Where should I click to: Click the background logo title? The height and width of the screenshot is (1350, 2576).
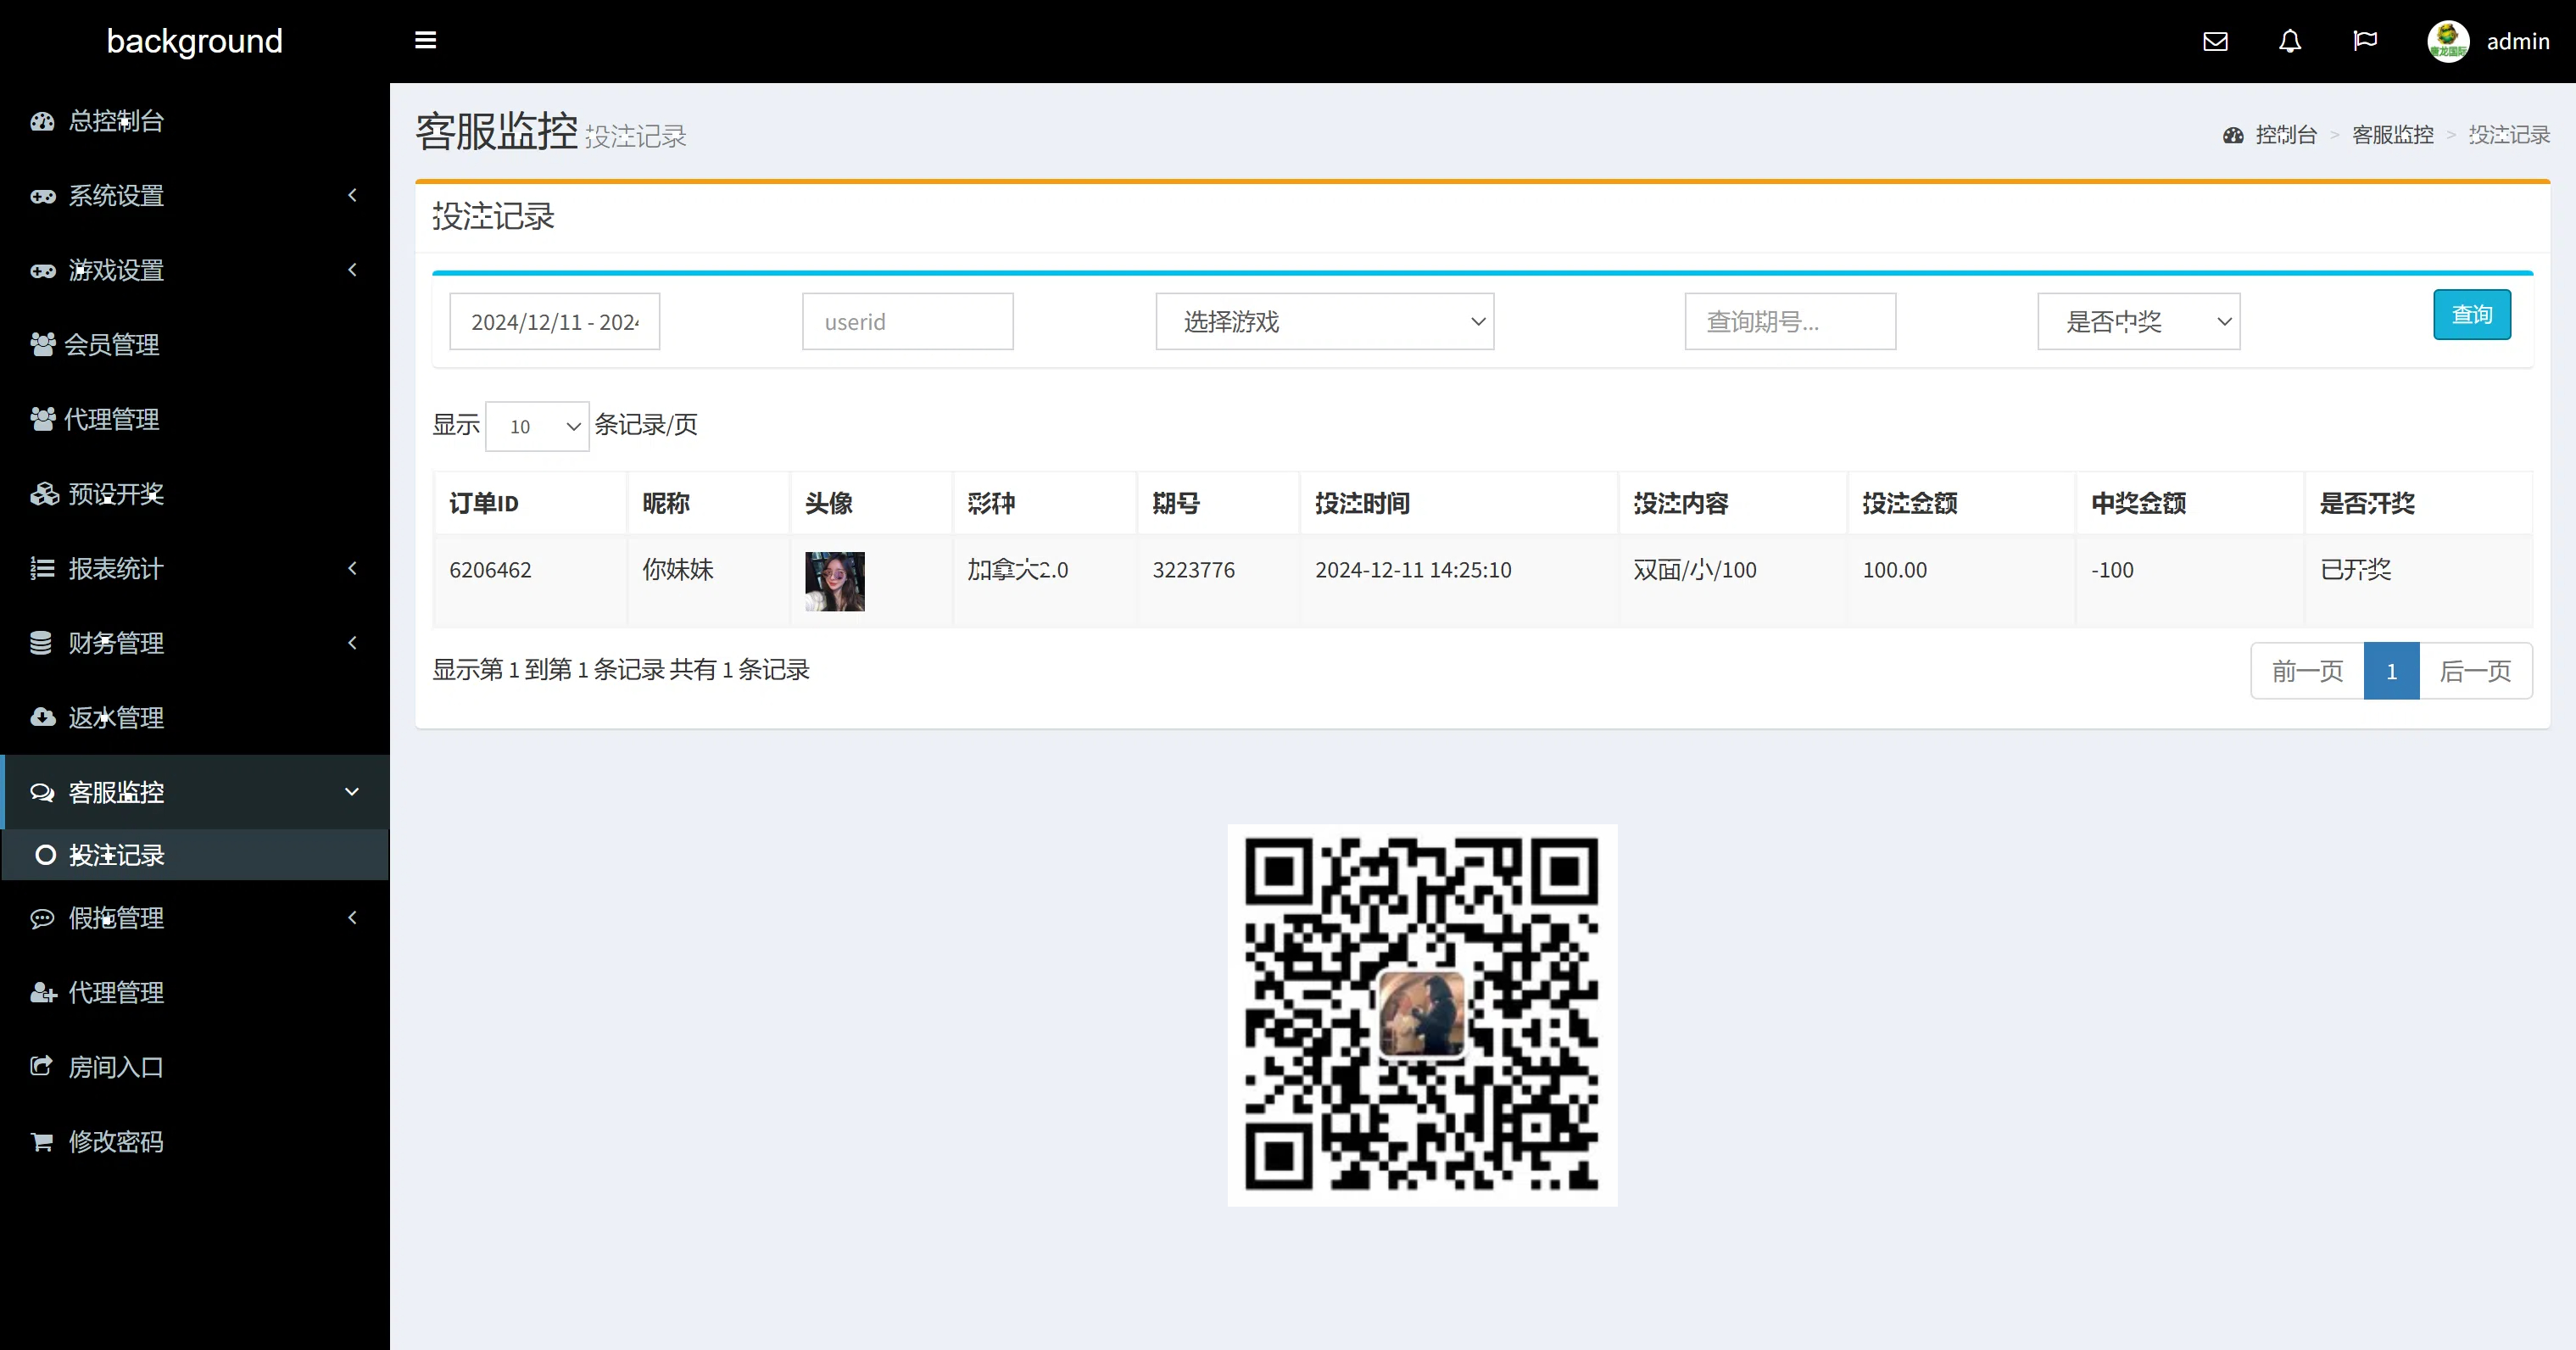(x=195, y=41)
